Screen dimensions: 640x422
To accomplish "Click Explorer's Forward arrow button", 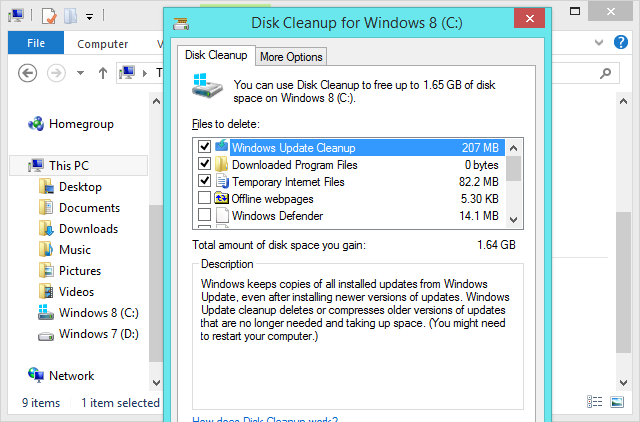I will point(56,73).
